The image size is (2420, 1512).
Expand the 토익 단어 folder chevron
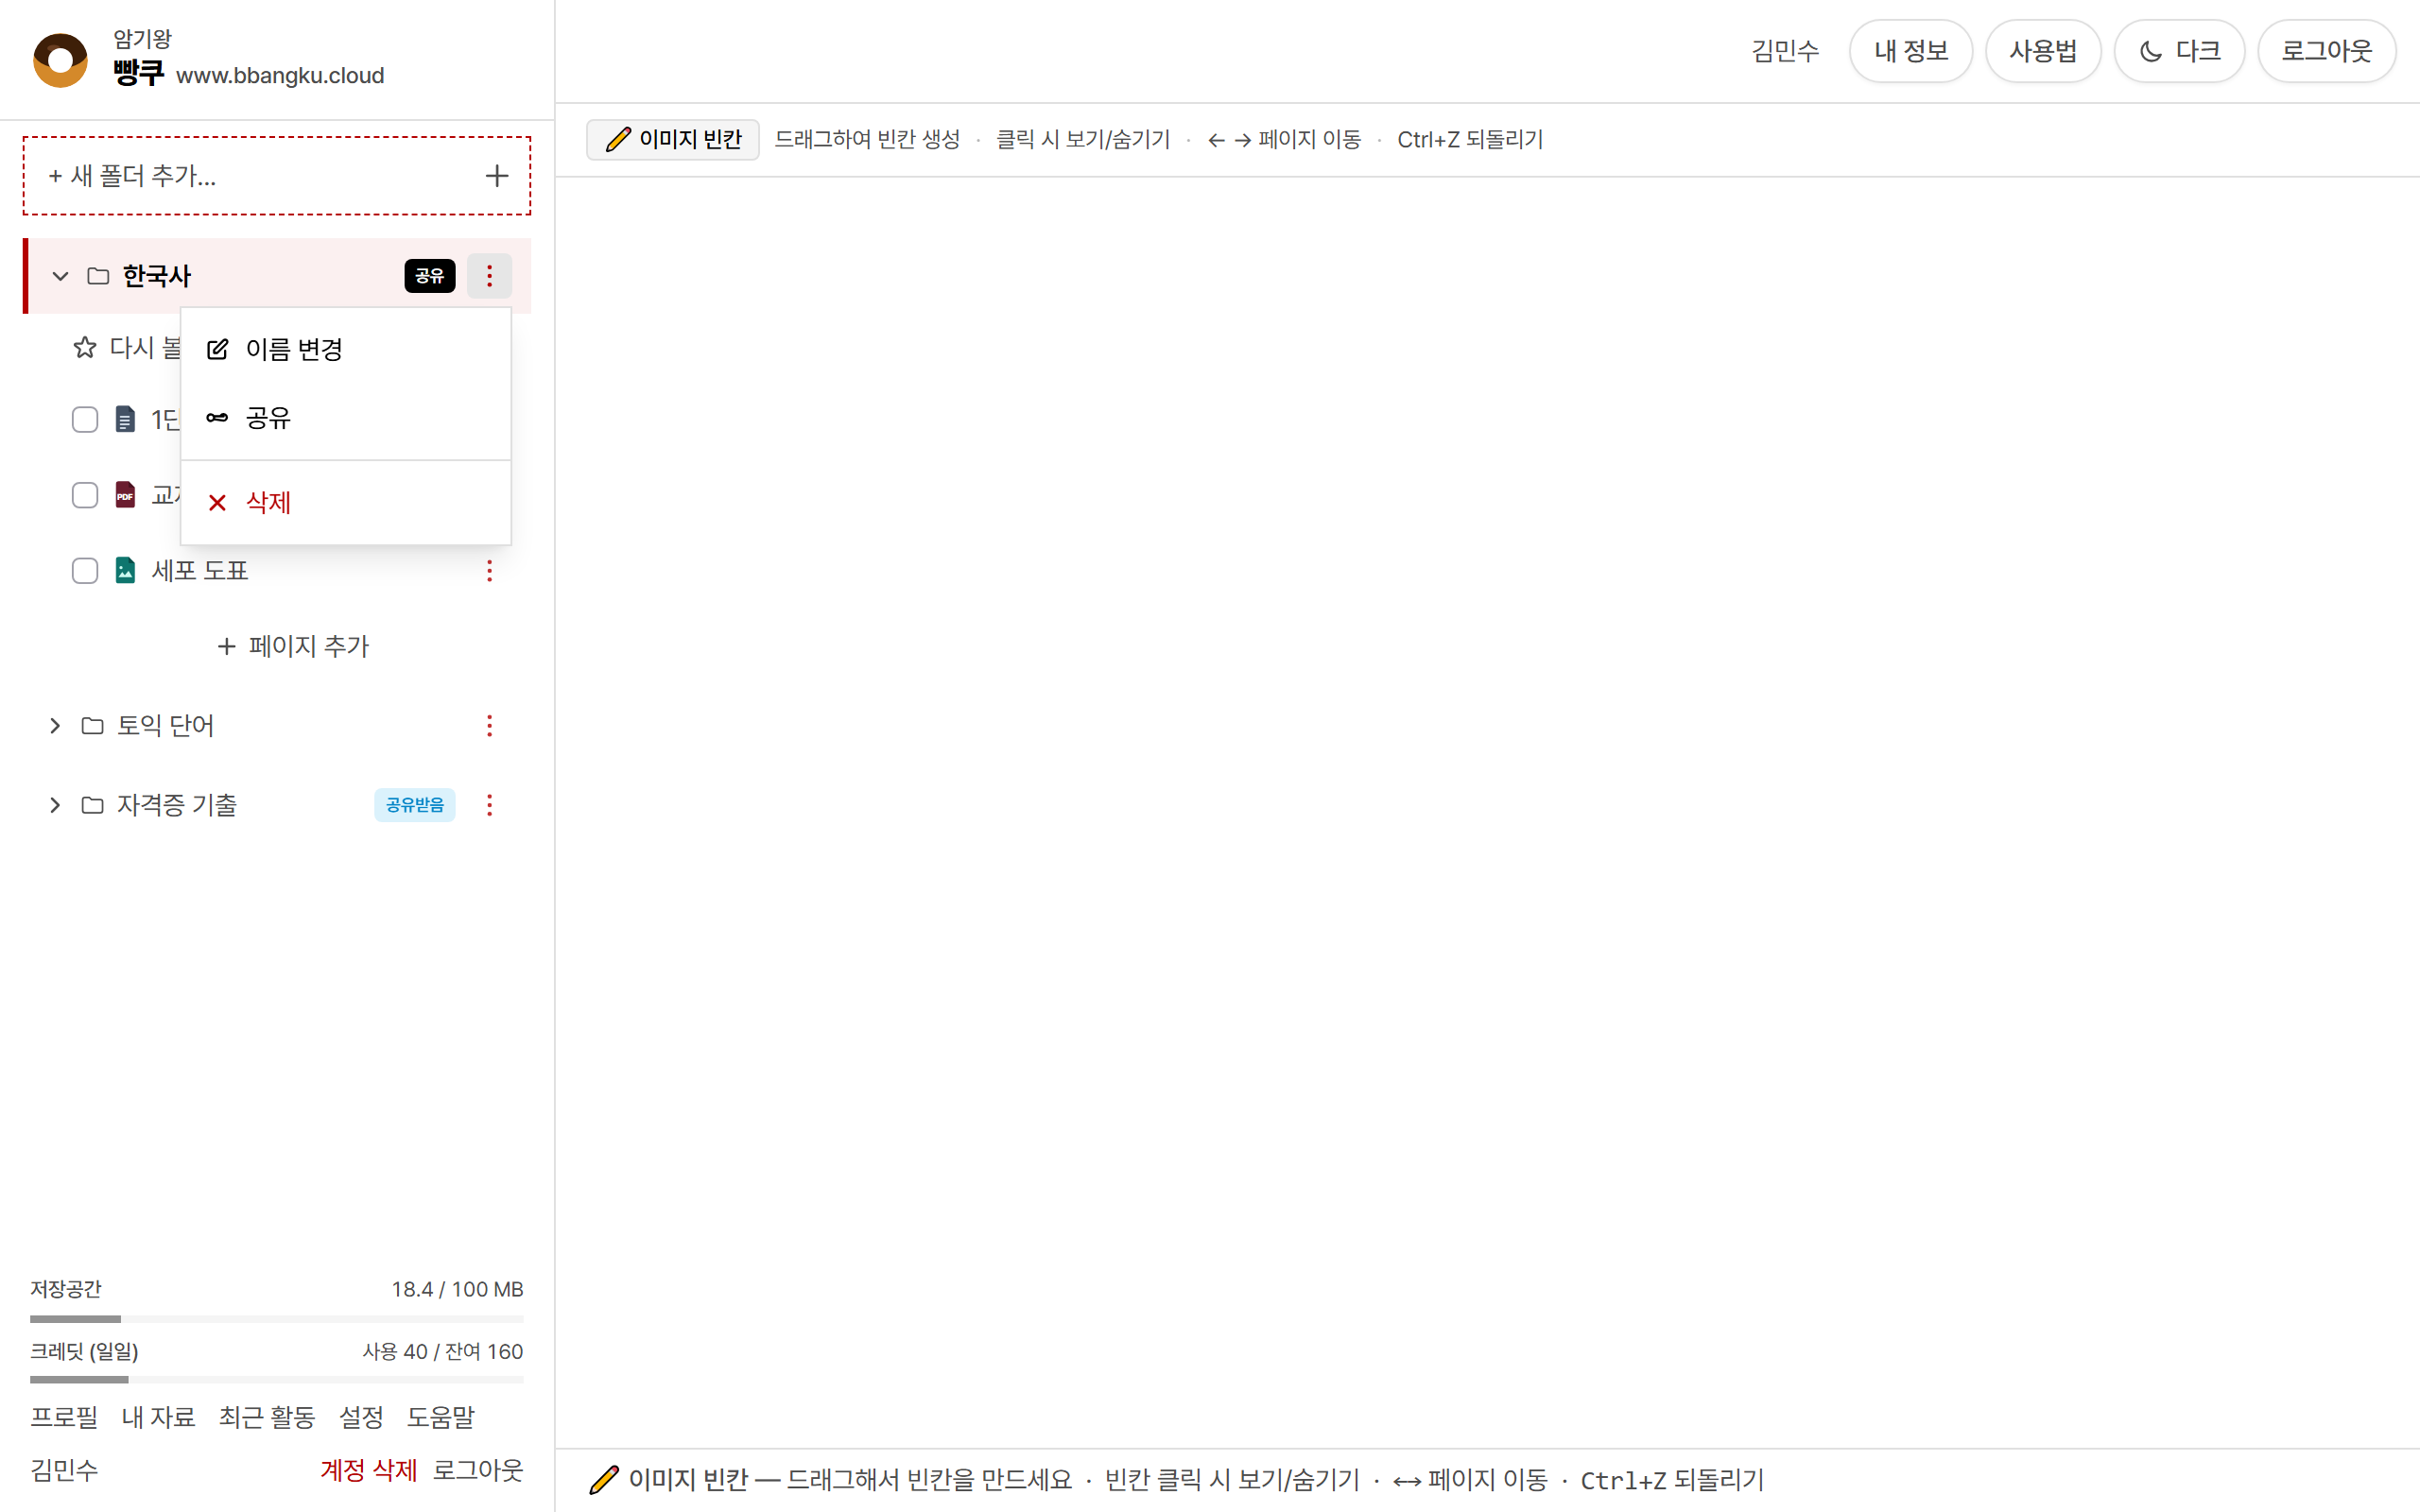pos(55,726)
